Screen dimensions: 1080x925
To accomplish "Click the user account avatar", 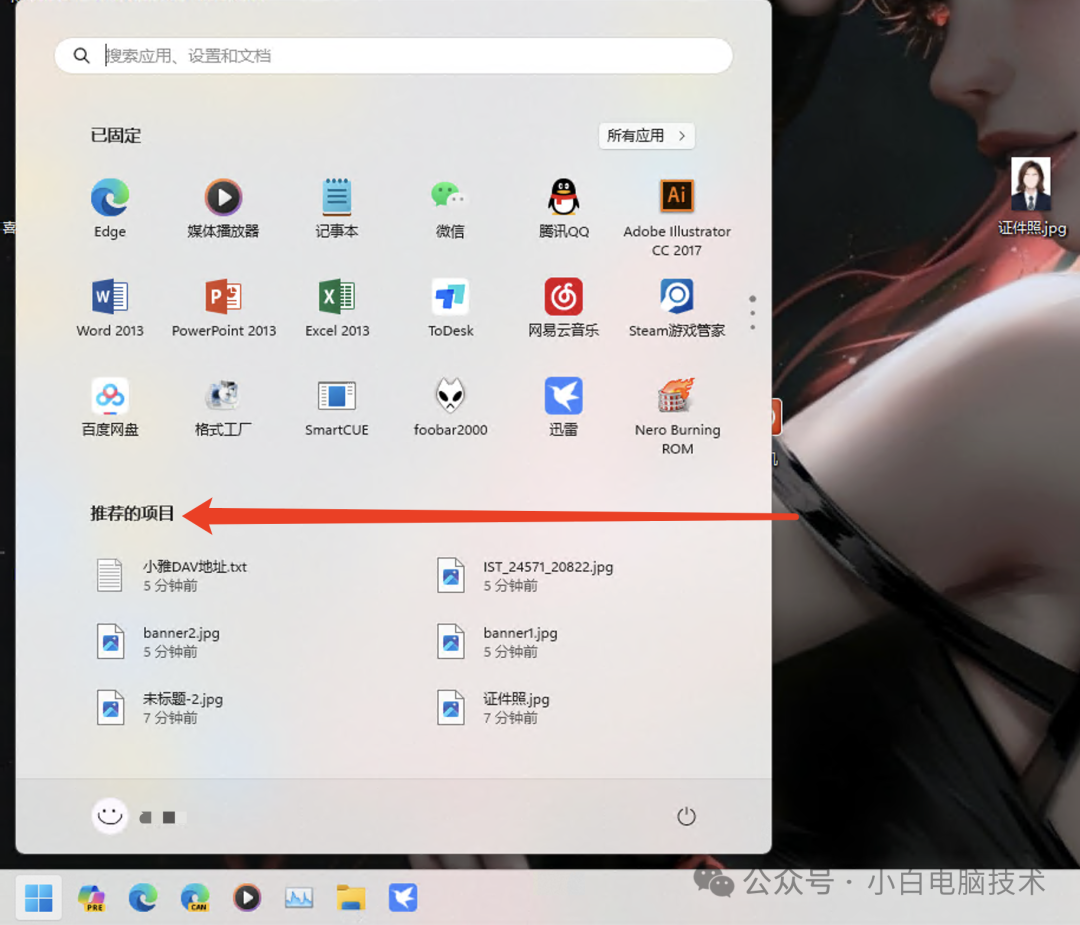I will [x=110, y=816].
